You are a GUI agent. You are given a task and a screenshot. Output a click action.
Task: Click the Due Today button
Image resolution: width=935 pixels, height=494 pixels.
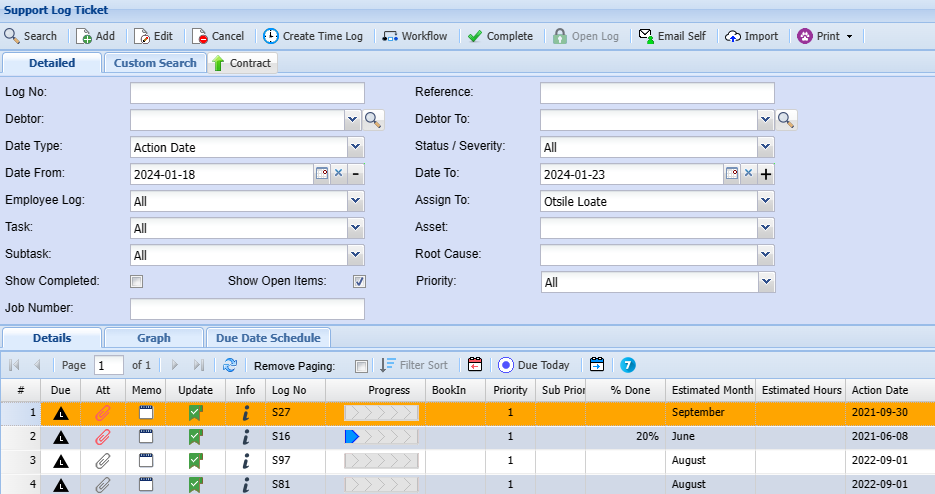[x=534, y=365]
